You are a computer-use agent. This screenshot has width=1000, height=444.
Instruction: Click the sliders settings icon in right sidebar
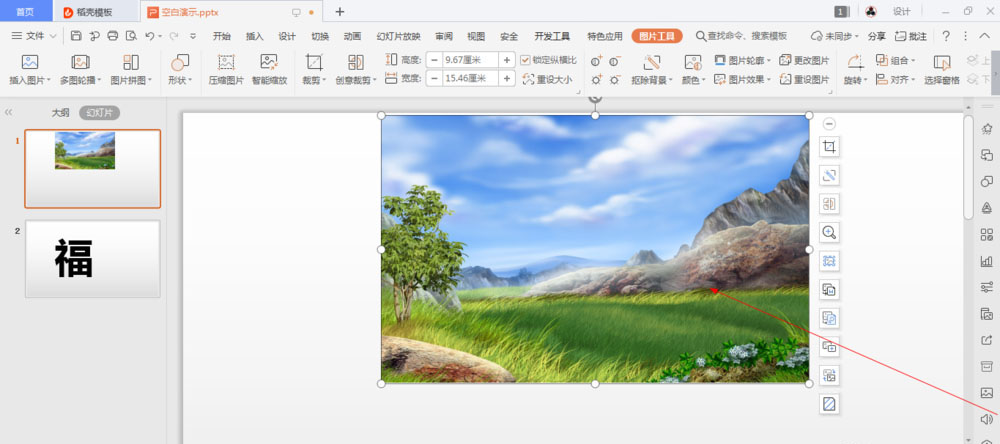coord(987,287)
